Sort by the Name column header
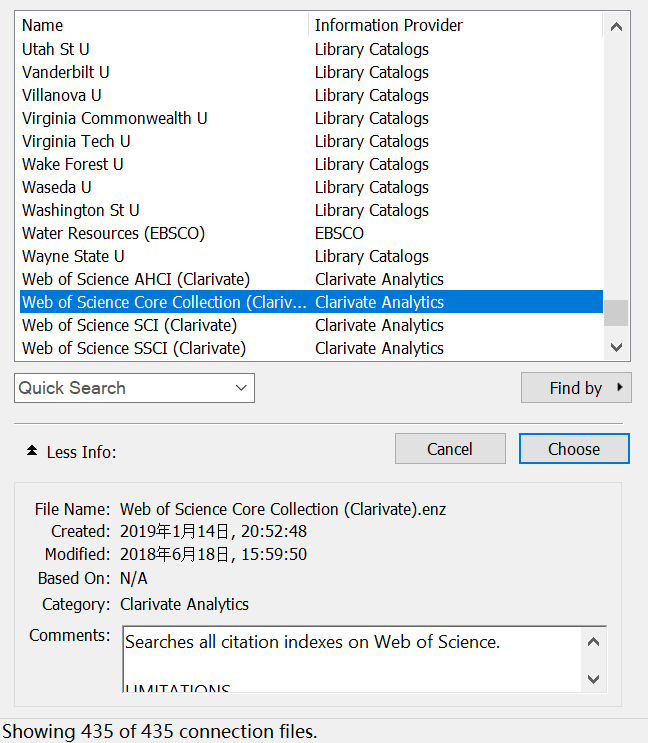 [164, 25]
